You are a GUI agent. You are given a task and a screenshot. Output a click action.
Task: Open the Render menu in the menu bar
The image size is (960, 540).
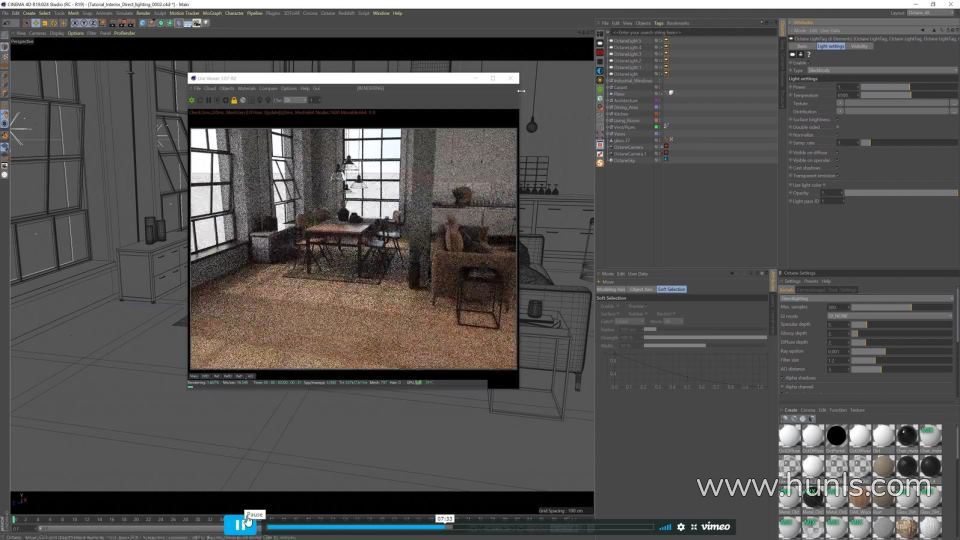pyautogui.click(x=143, y=13)
